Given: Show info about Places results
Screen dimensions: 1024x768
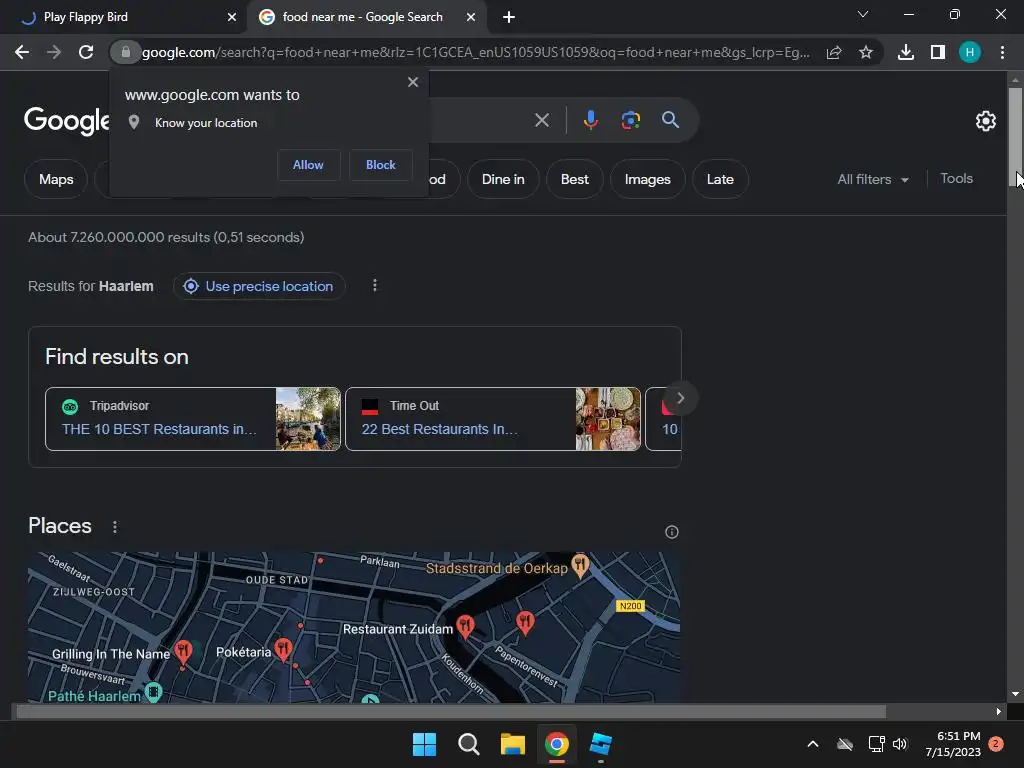Looking at the screenshot, I should point(671,532).
